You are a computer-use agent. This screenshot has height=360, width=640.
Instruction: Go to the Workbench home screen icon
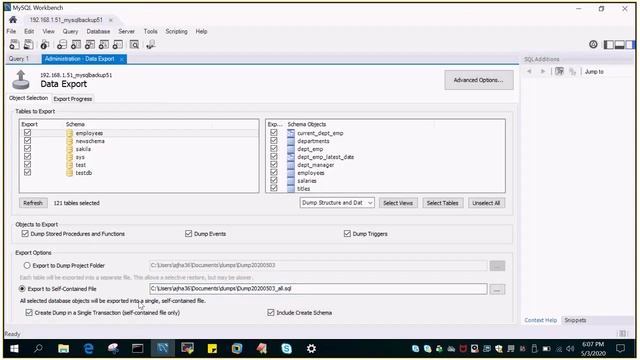pos(13,20)
